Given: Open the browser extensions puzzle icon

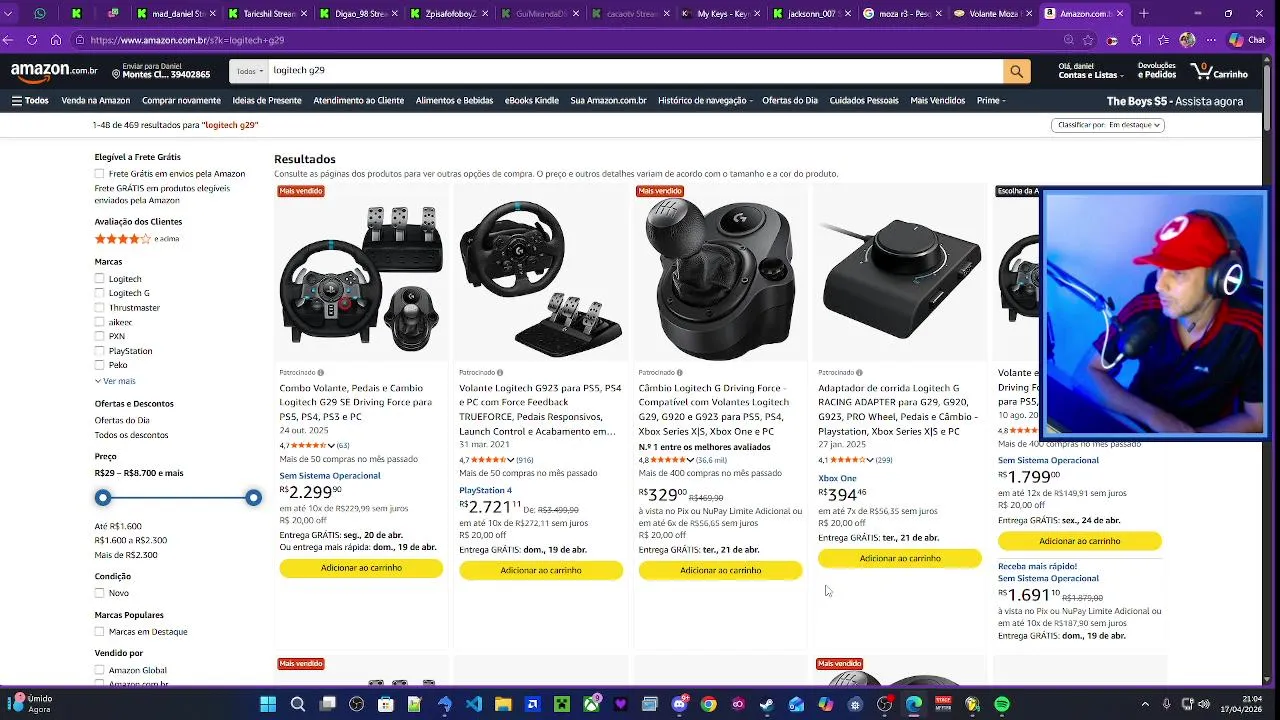Looking at the screenshot, I should [1136, 40].
